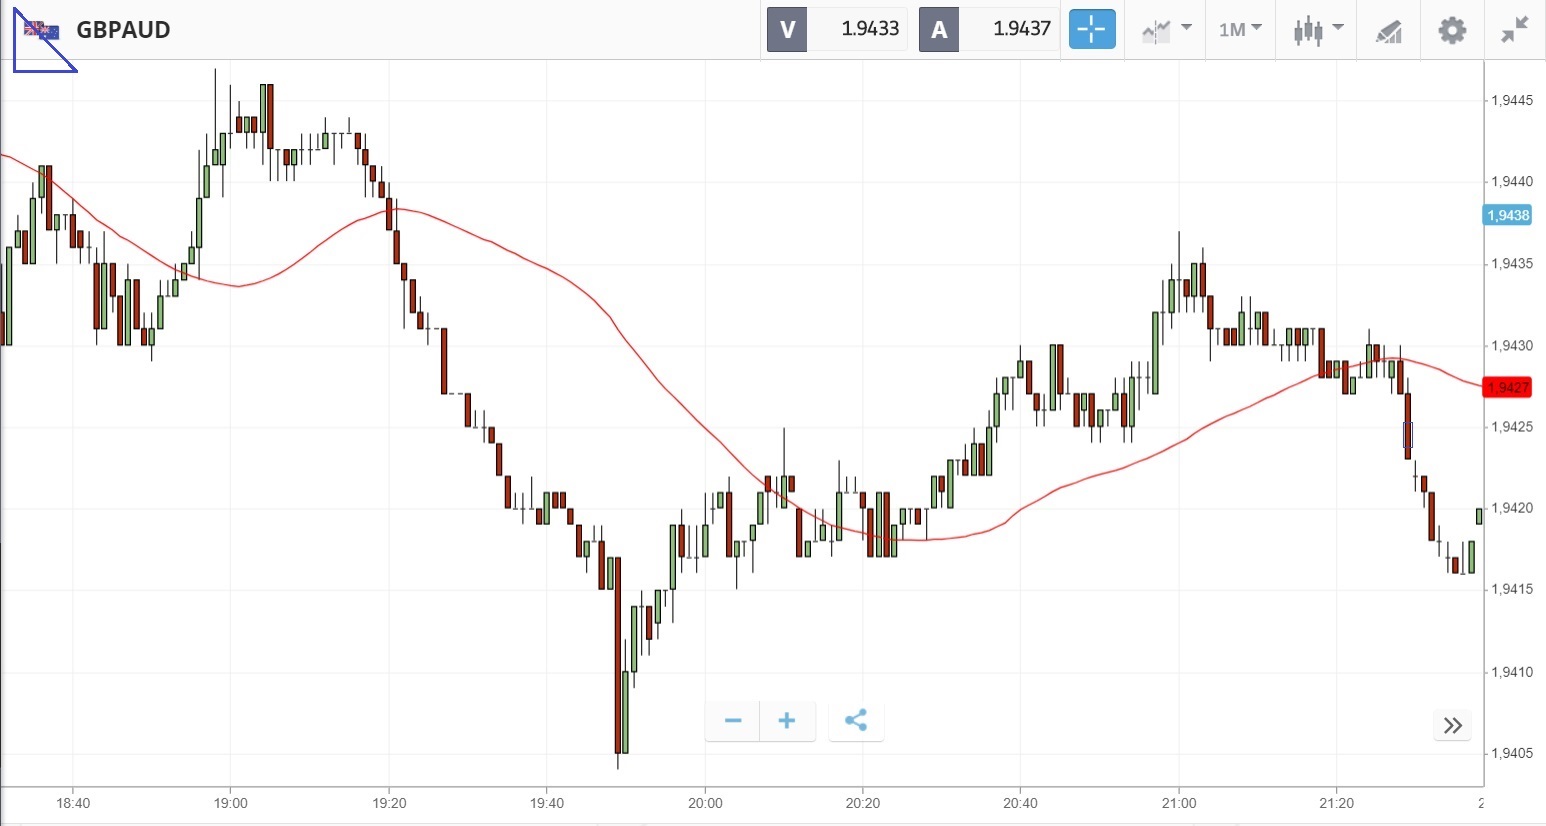
Task: Toggle the crosshair cursor button
Action: (1091, 29)
